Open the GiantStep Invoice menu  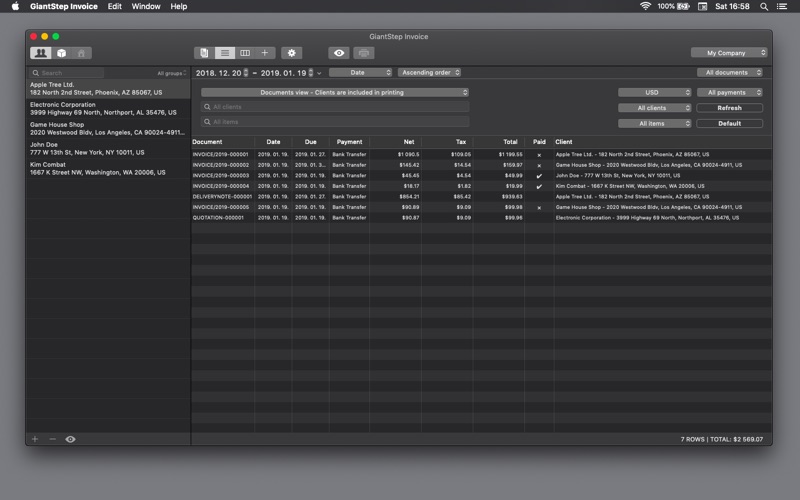point(64,6)
